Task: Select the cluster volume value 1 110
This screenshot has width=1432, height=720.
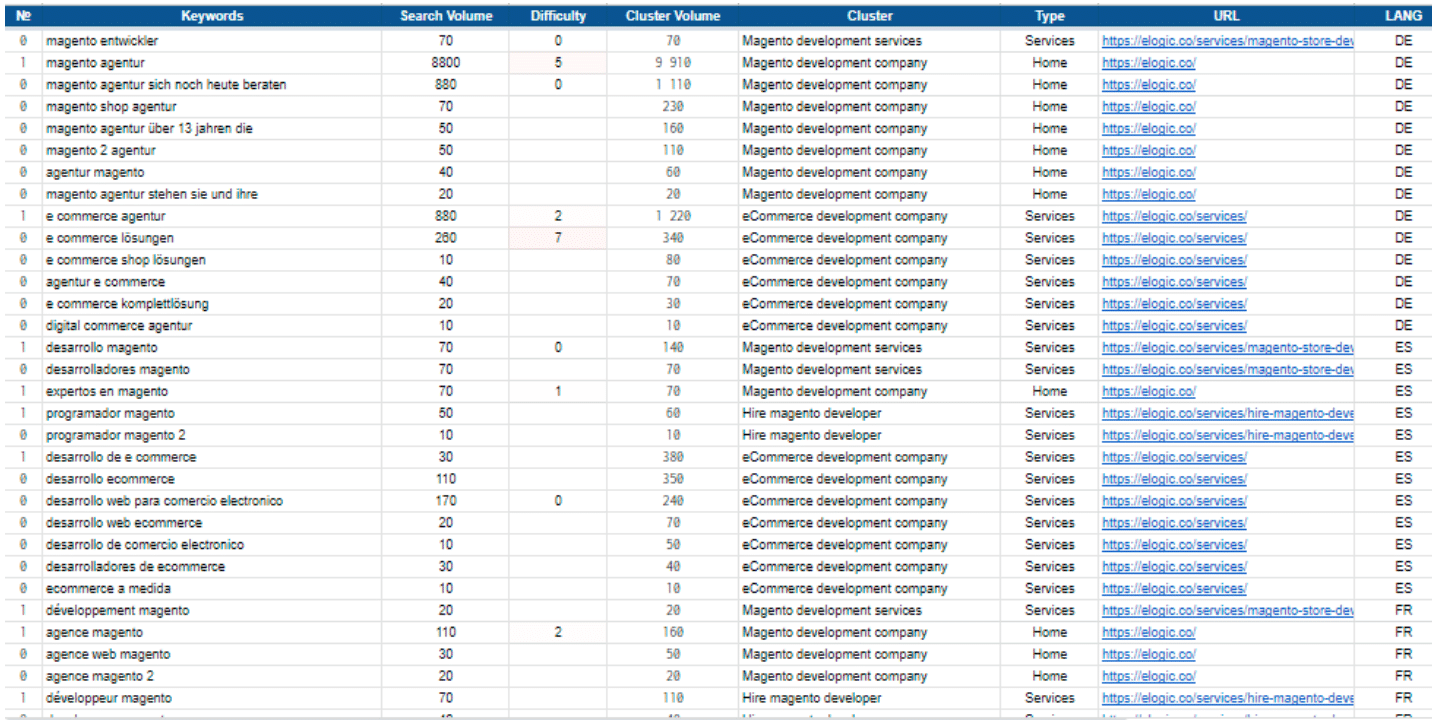Action: (673, 85)
